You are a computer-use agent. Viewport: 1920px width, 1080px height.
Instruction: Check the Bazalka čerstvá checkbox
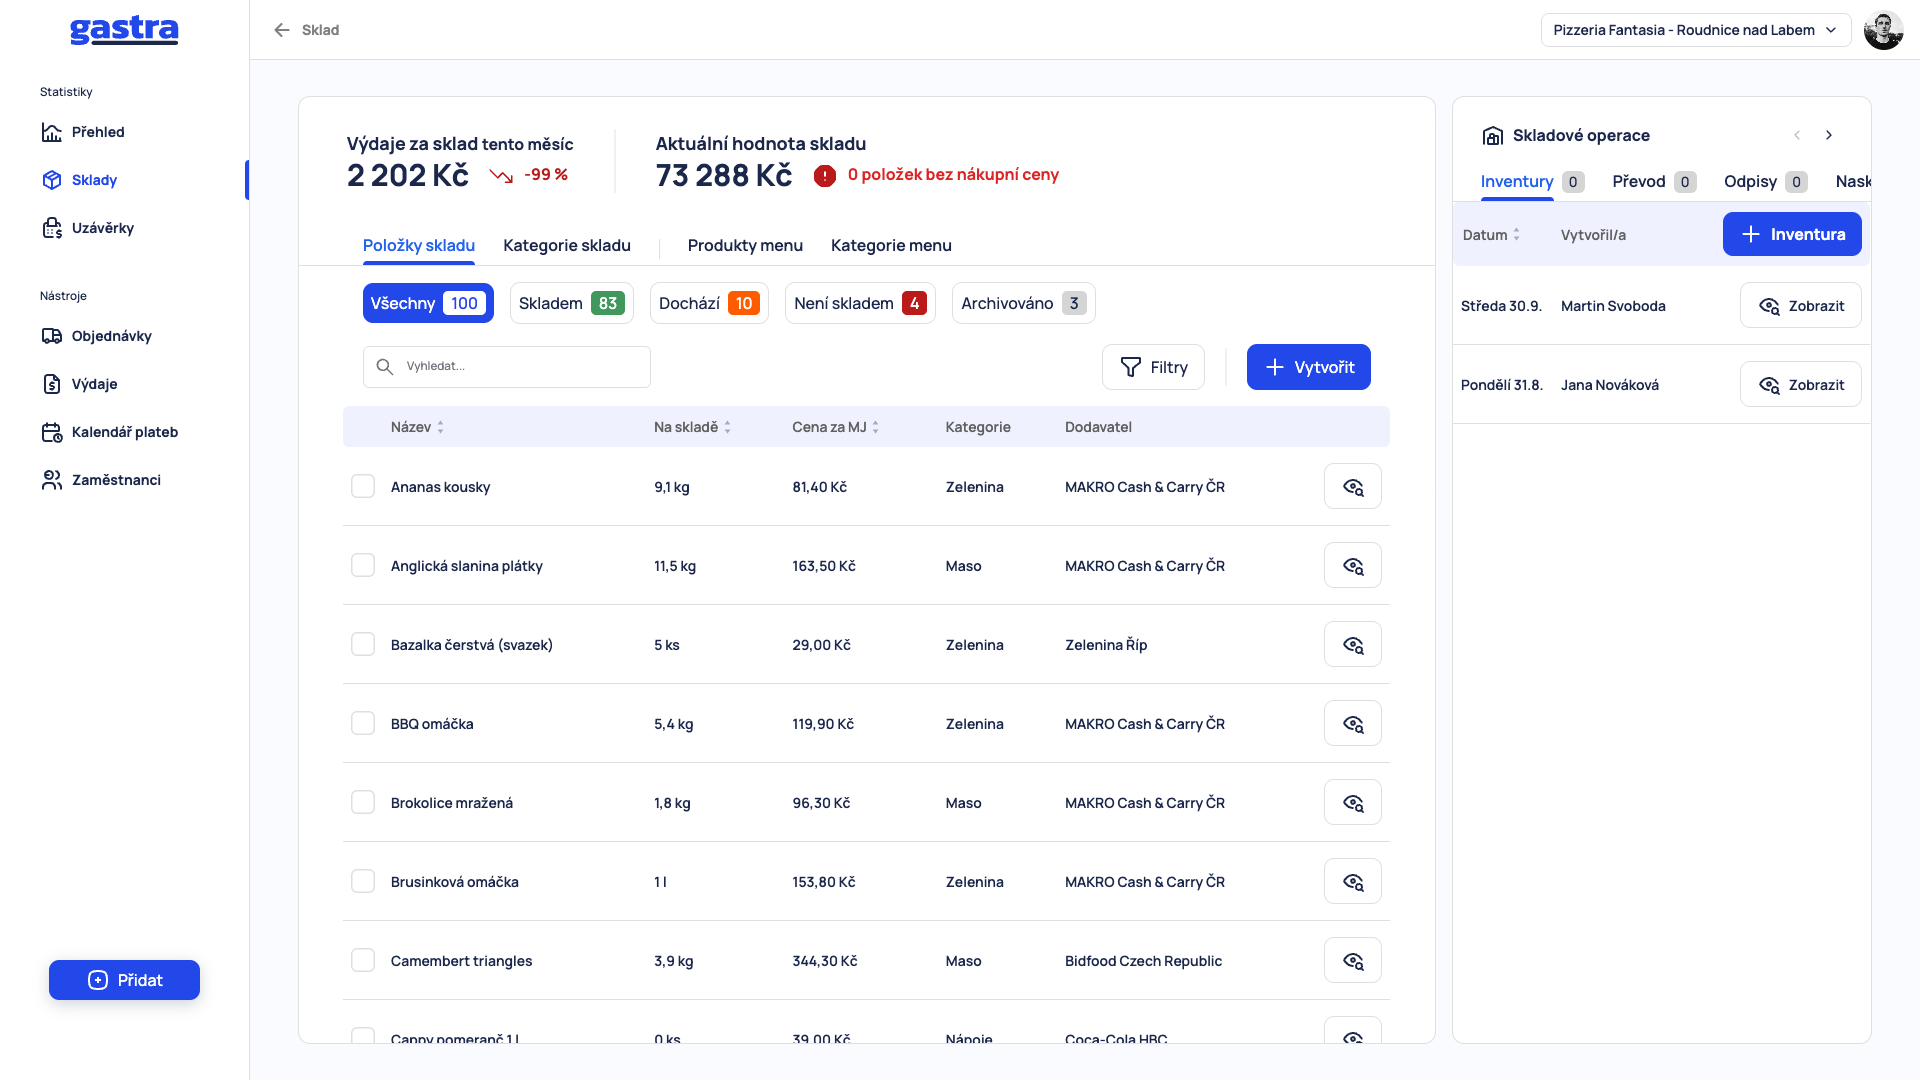click(x=363, y=645)
